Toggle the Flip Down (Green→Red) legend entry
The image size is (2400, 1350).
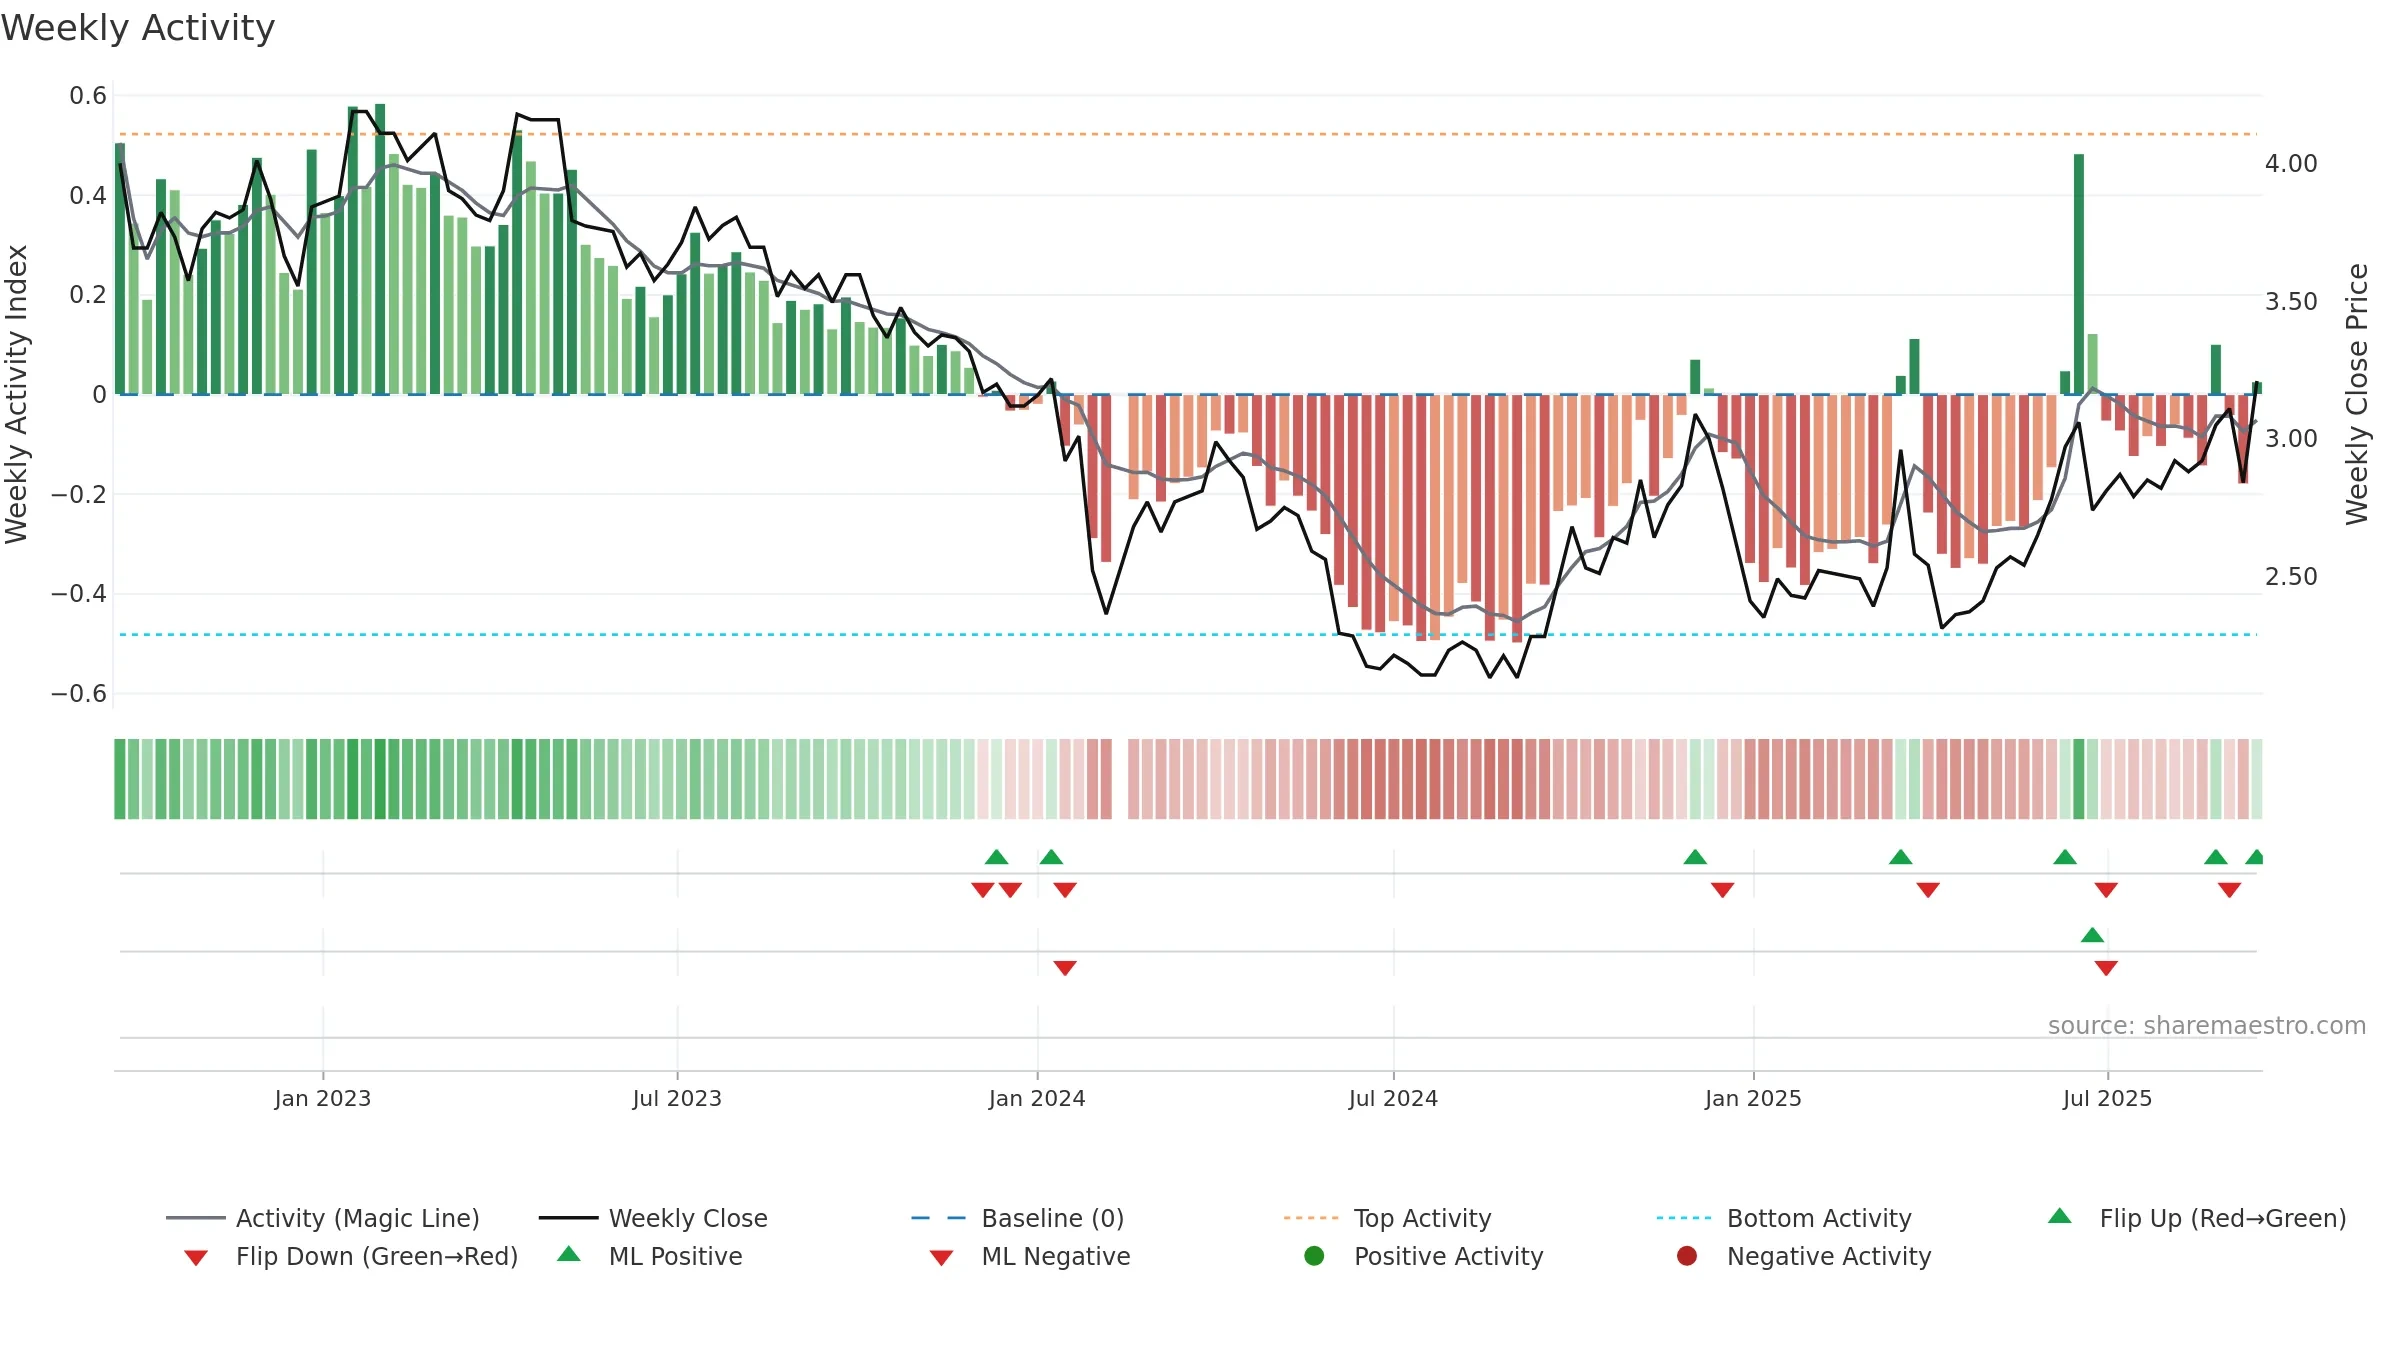[x=351, y=1256]
